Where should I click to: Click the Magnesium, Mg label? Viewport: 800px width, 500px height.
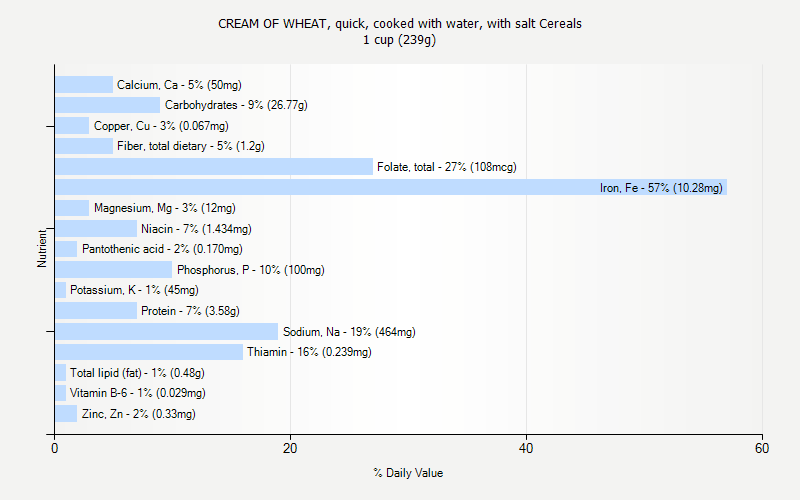[164, 208]
